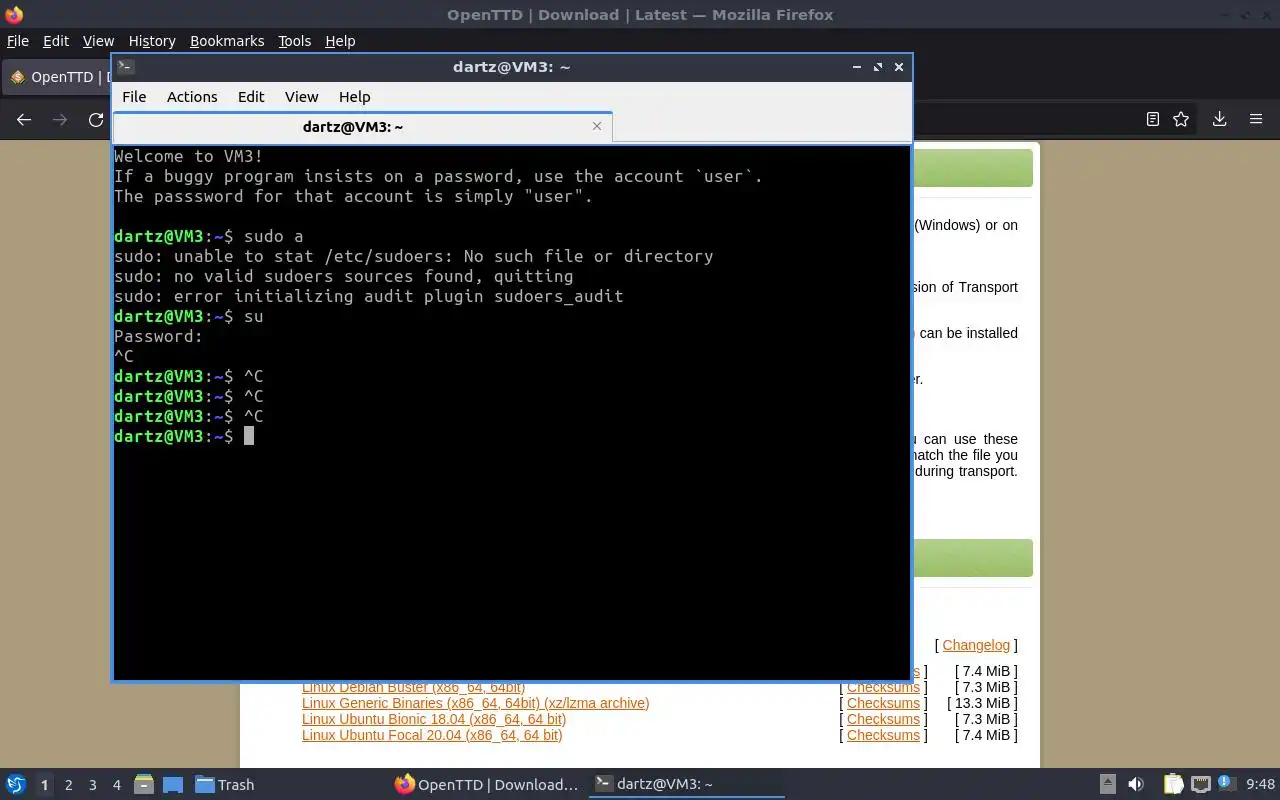Open Trash from the taskbar
Viewport: 1280px width, 800px height.
coord(224,784)
